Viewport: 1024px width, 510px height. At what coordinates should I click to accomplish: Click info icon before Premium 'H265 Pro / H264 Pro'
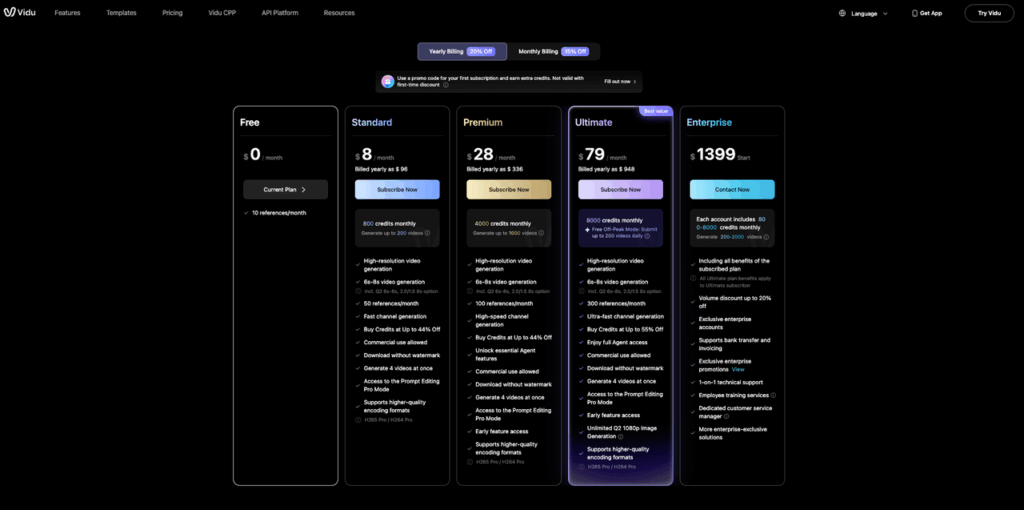tap(470, 462)
